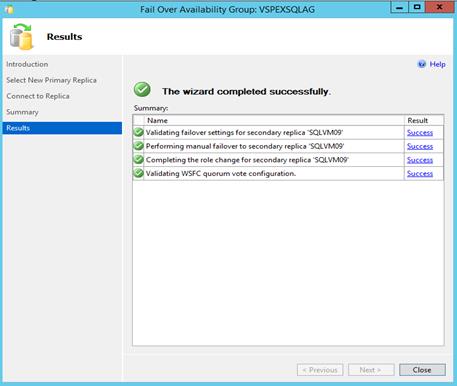Screen dimensions: 457x386
Task: Click the Help icon
Action: click(x=422, y=64)
